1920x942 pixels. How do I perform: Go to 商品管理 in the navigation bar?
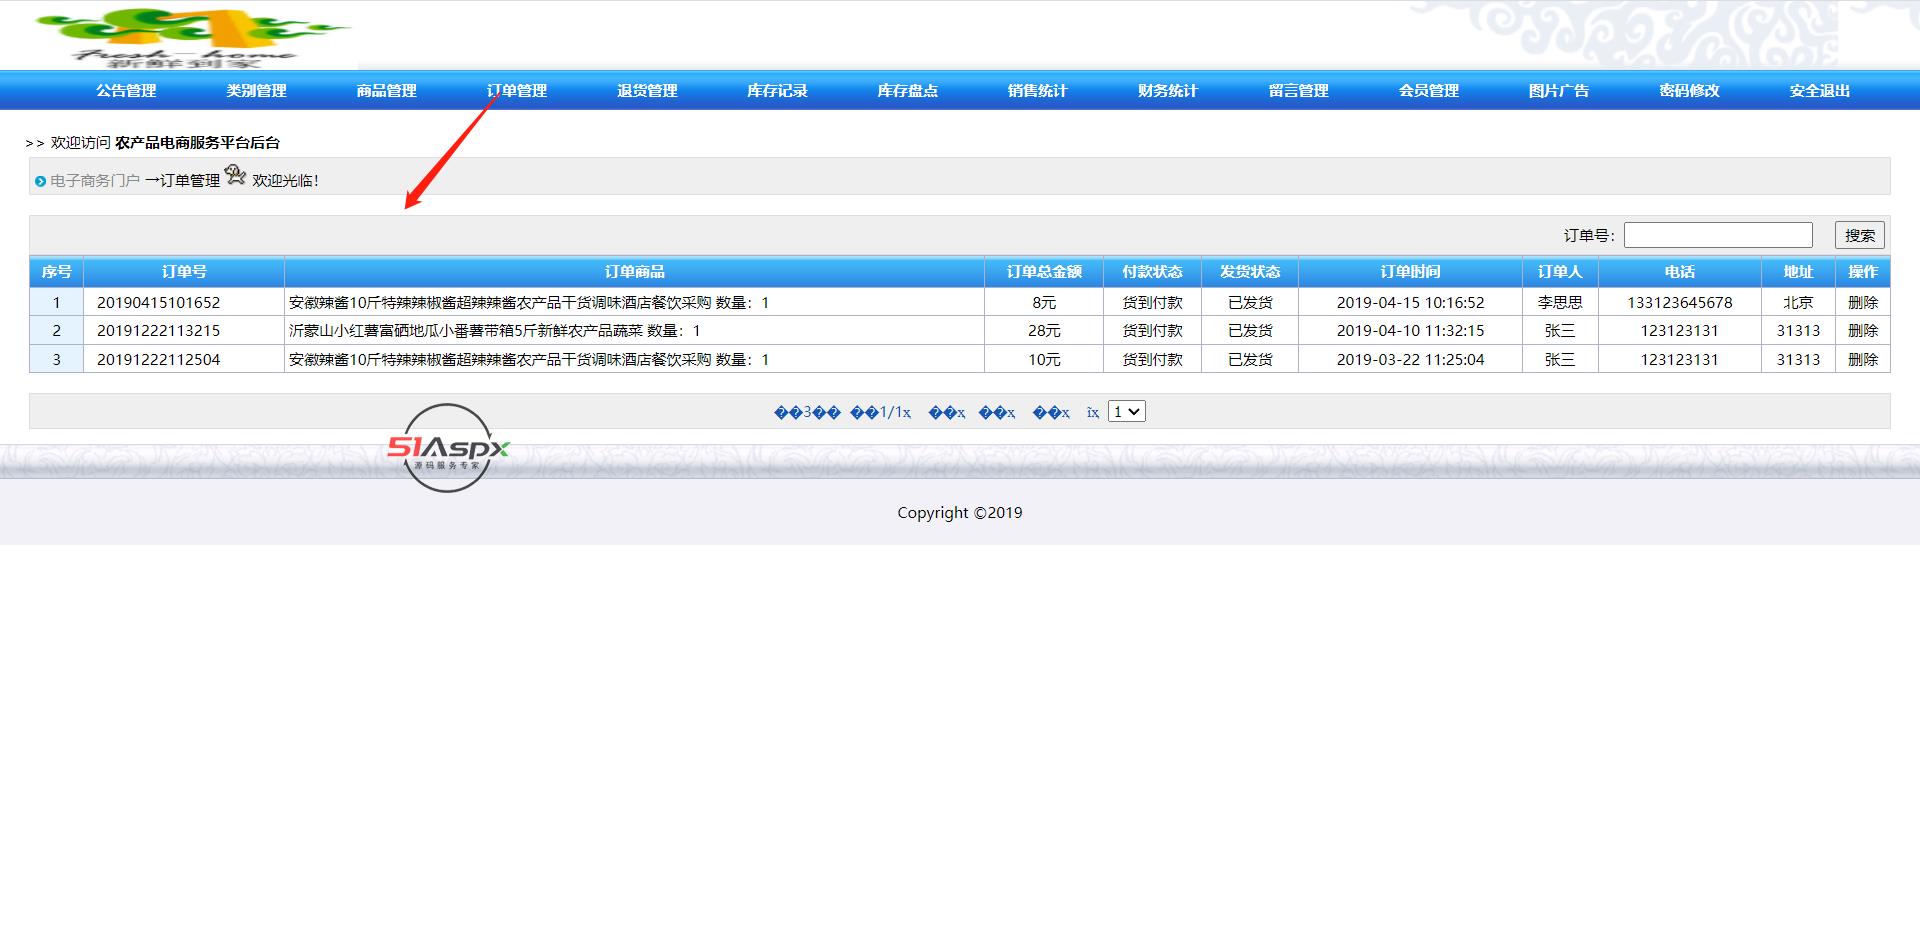386,91
